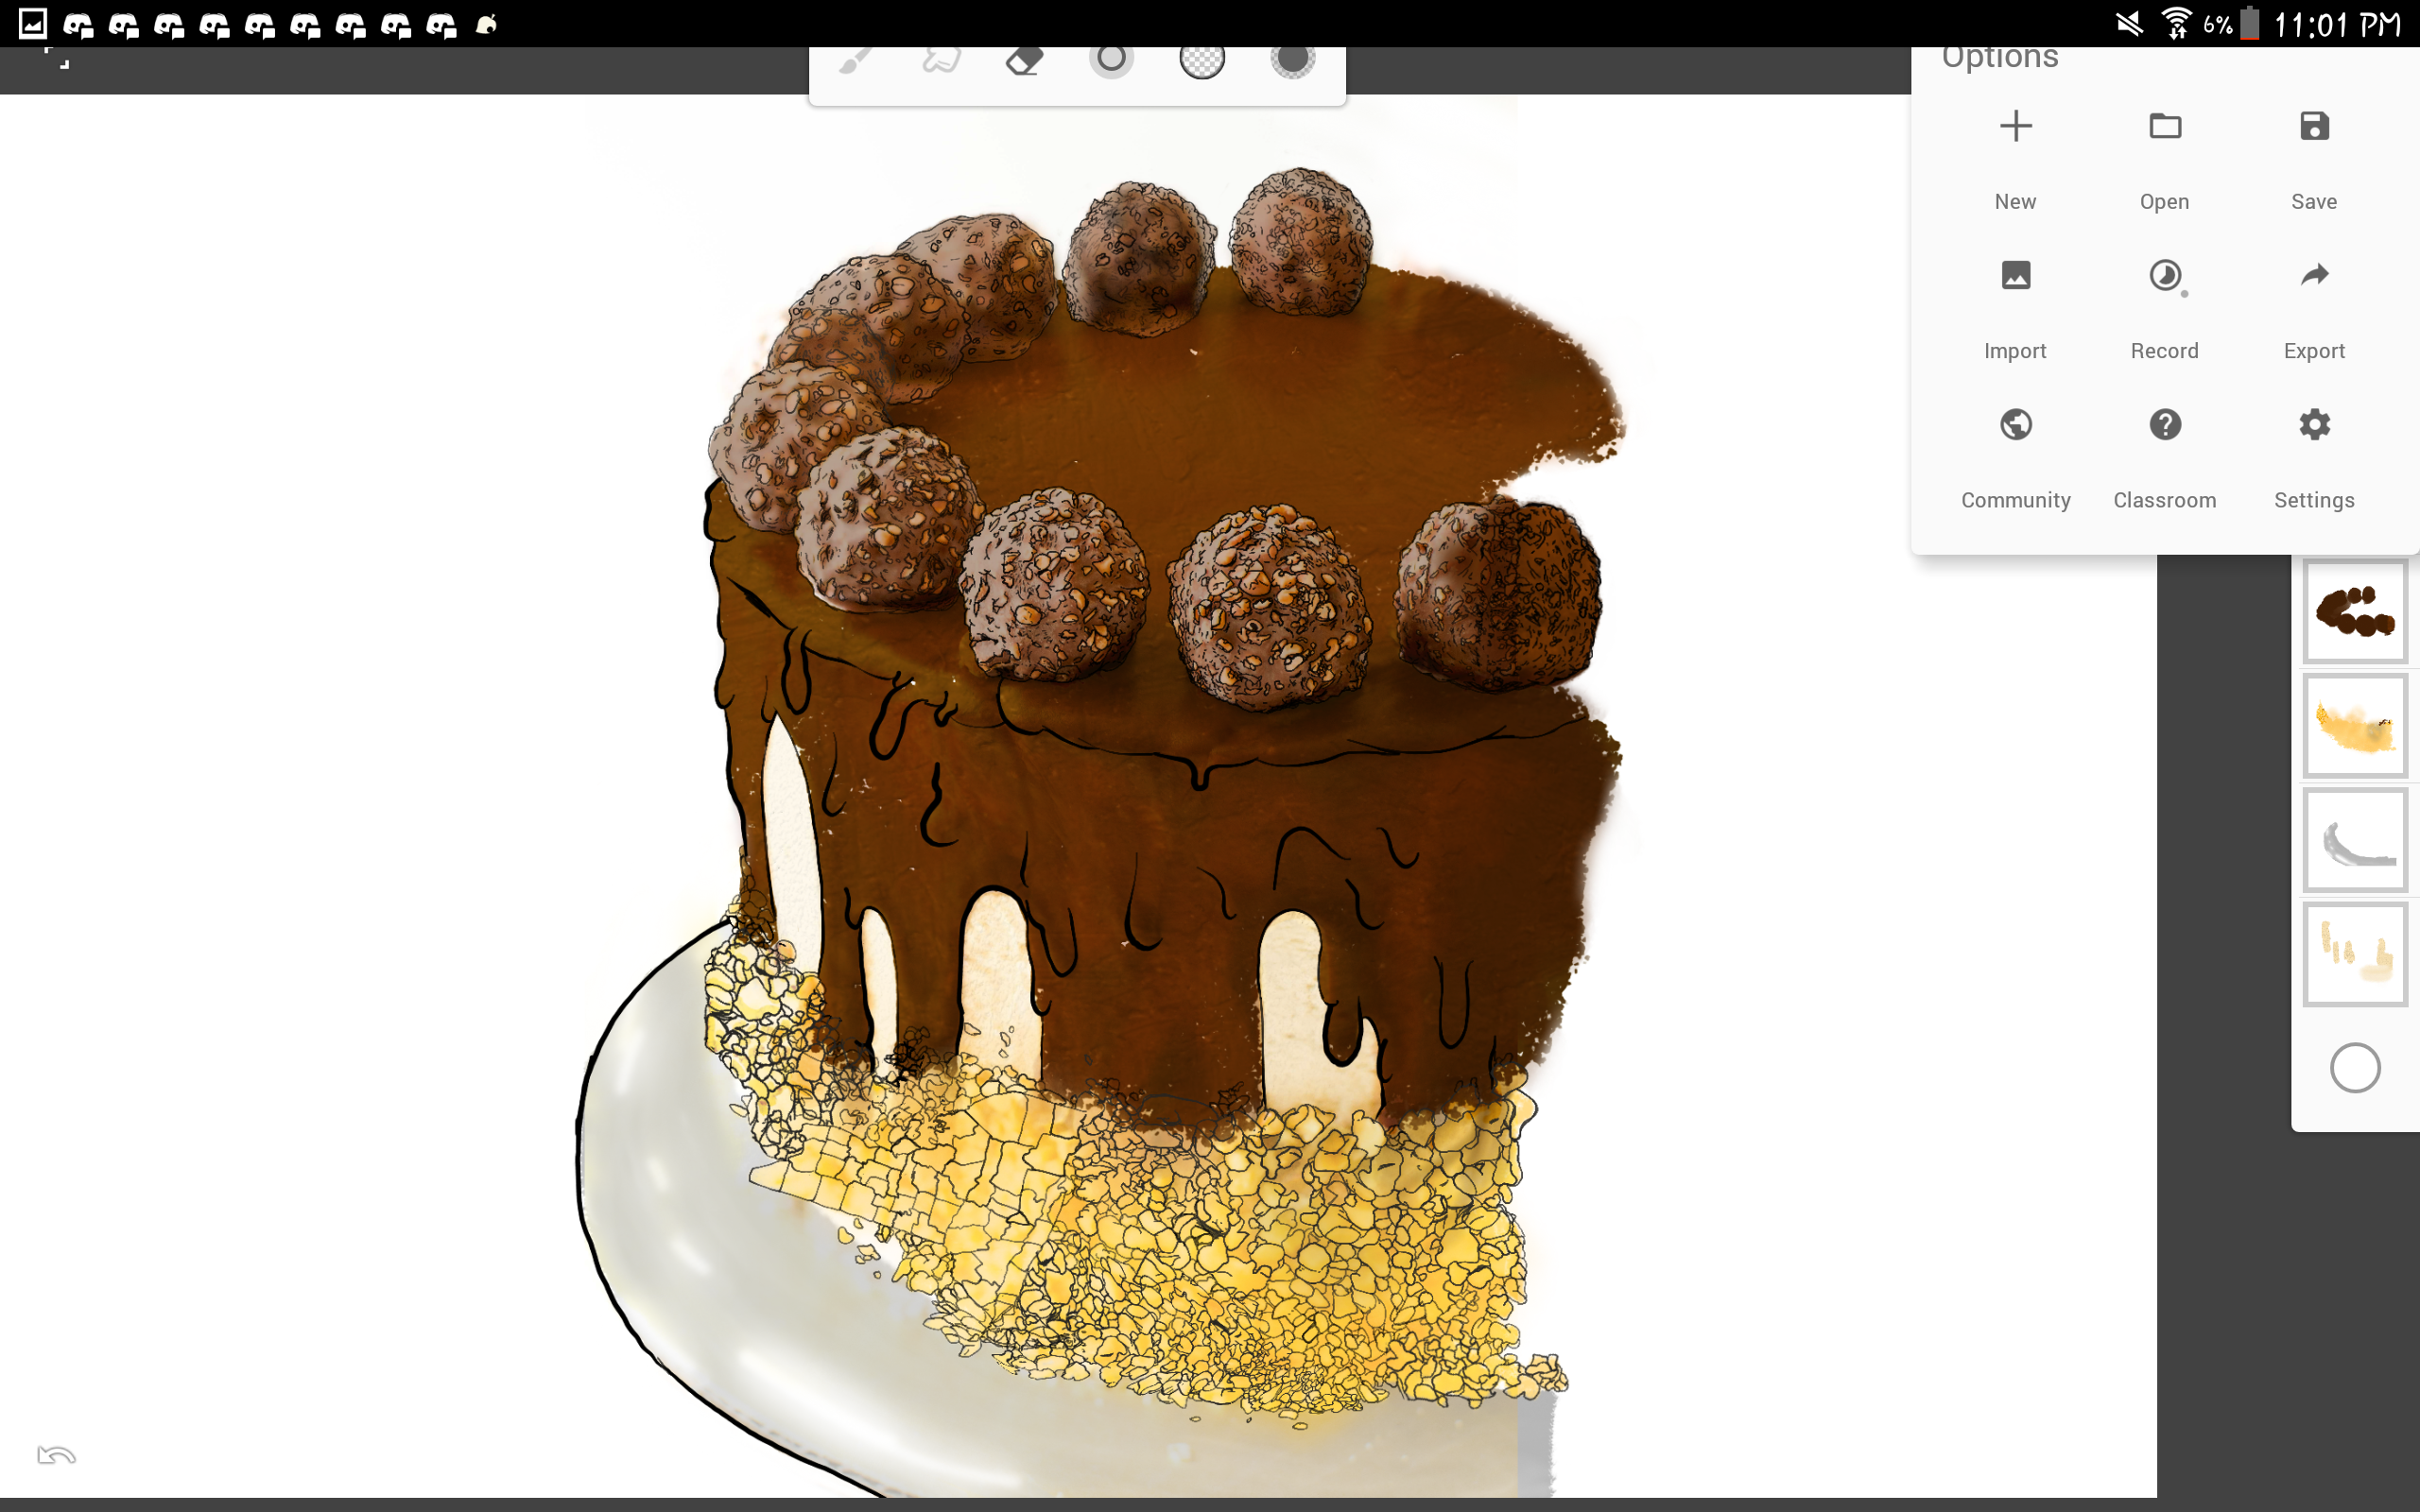Viewport: 2420px width, 1512px height.
Task: Tap the white background color circle
Action: (2354, 1068)
